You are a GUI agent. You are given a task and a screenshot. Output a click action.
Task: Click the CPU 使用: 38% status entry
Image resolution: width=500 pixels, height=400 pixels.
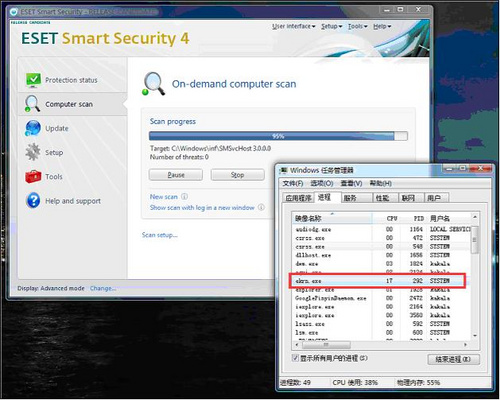click(x=355, y=383)
